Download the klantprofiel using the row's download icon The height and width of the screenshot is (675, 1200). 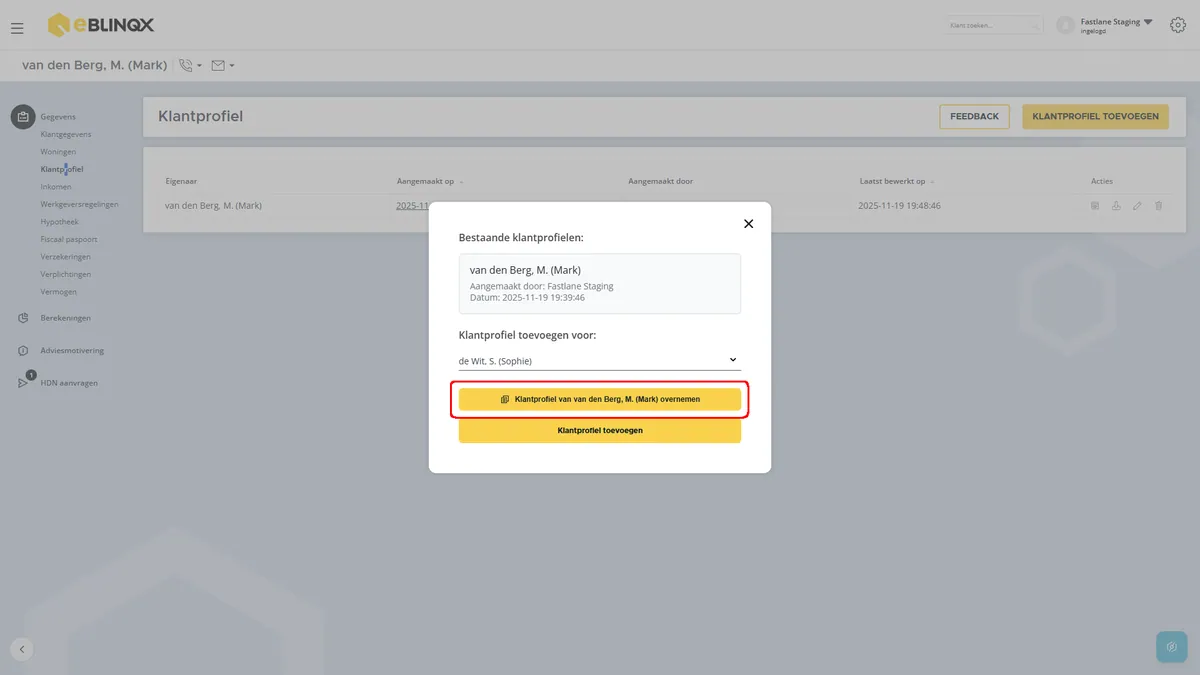[1116, 206]
